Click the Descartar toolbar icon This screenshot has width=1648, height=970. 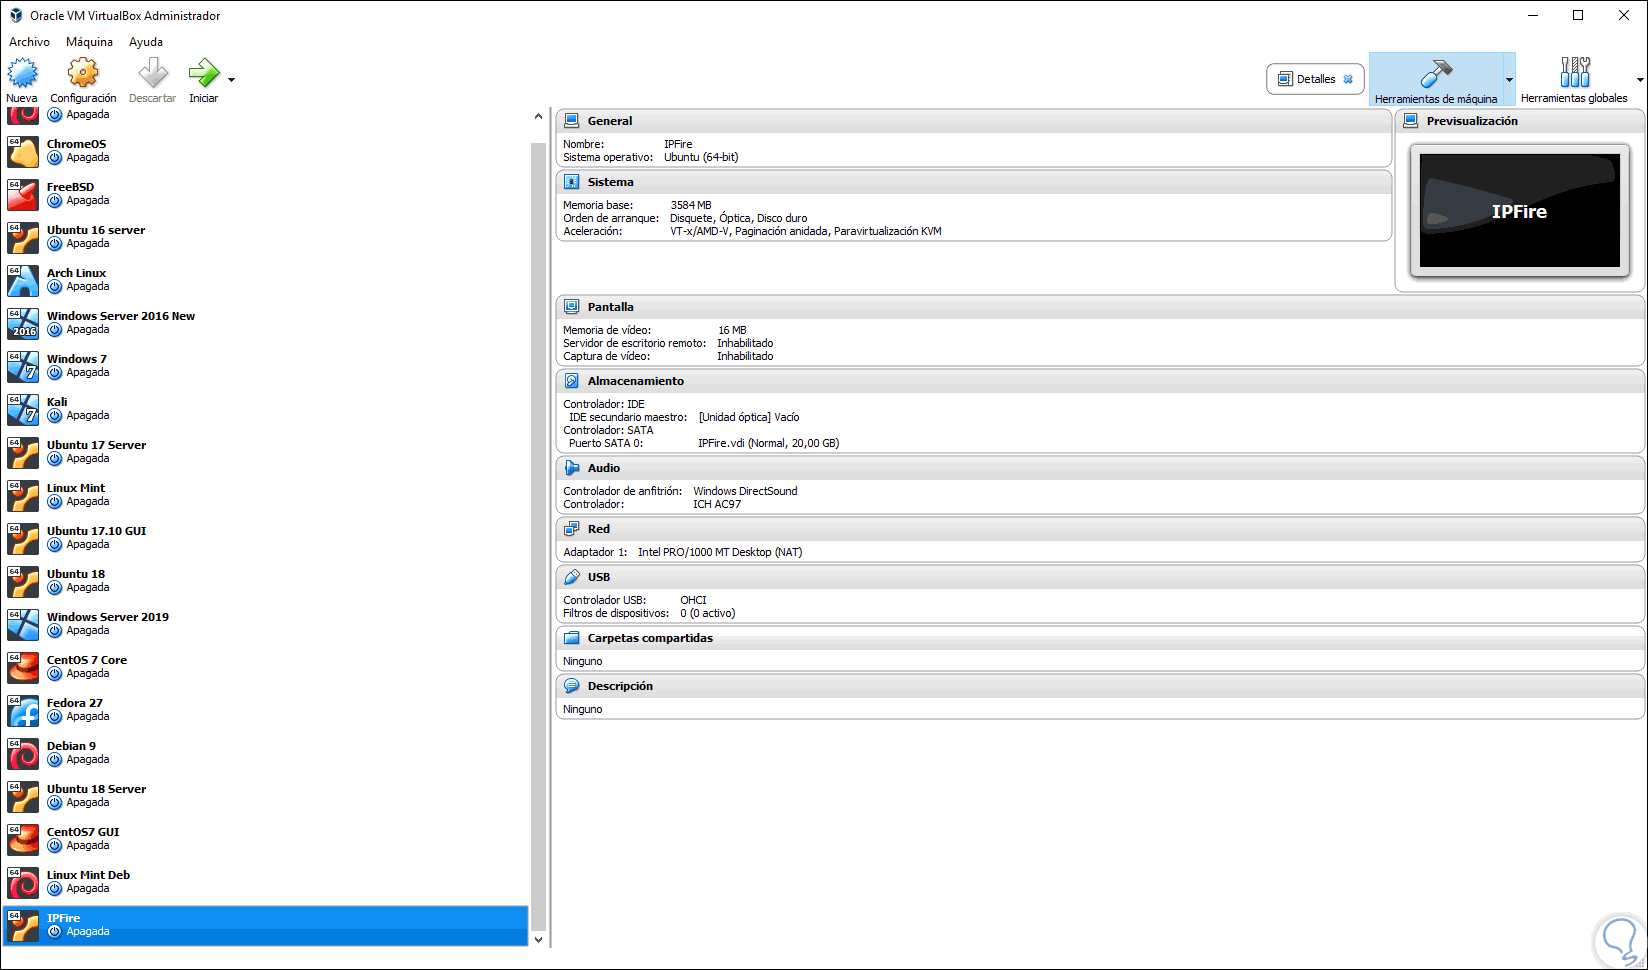tap(152, 73)
